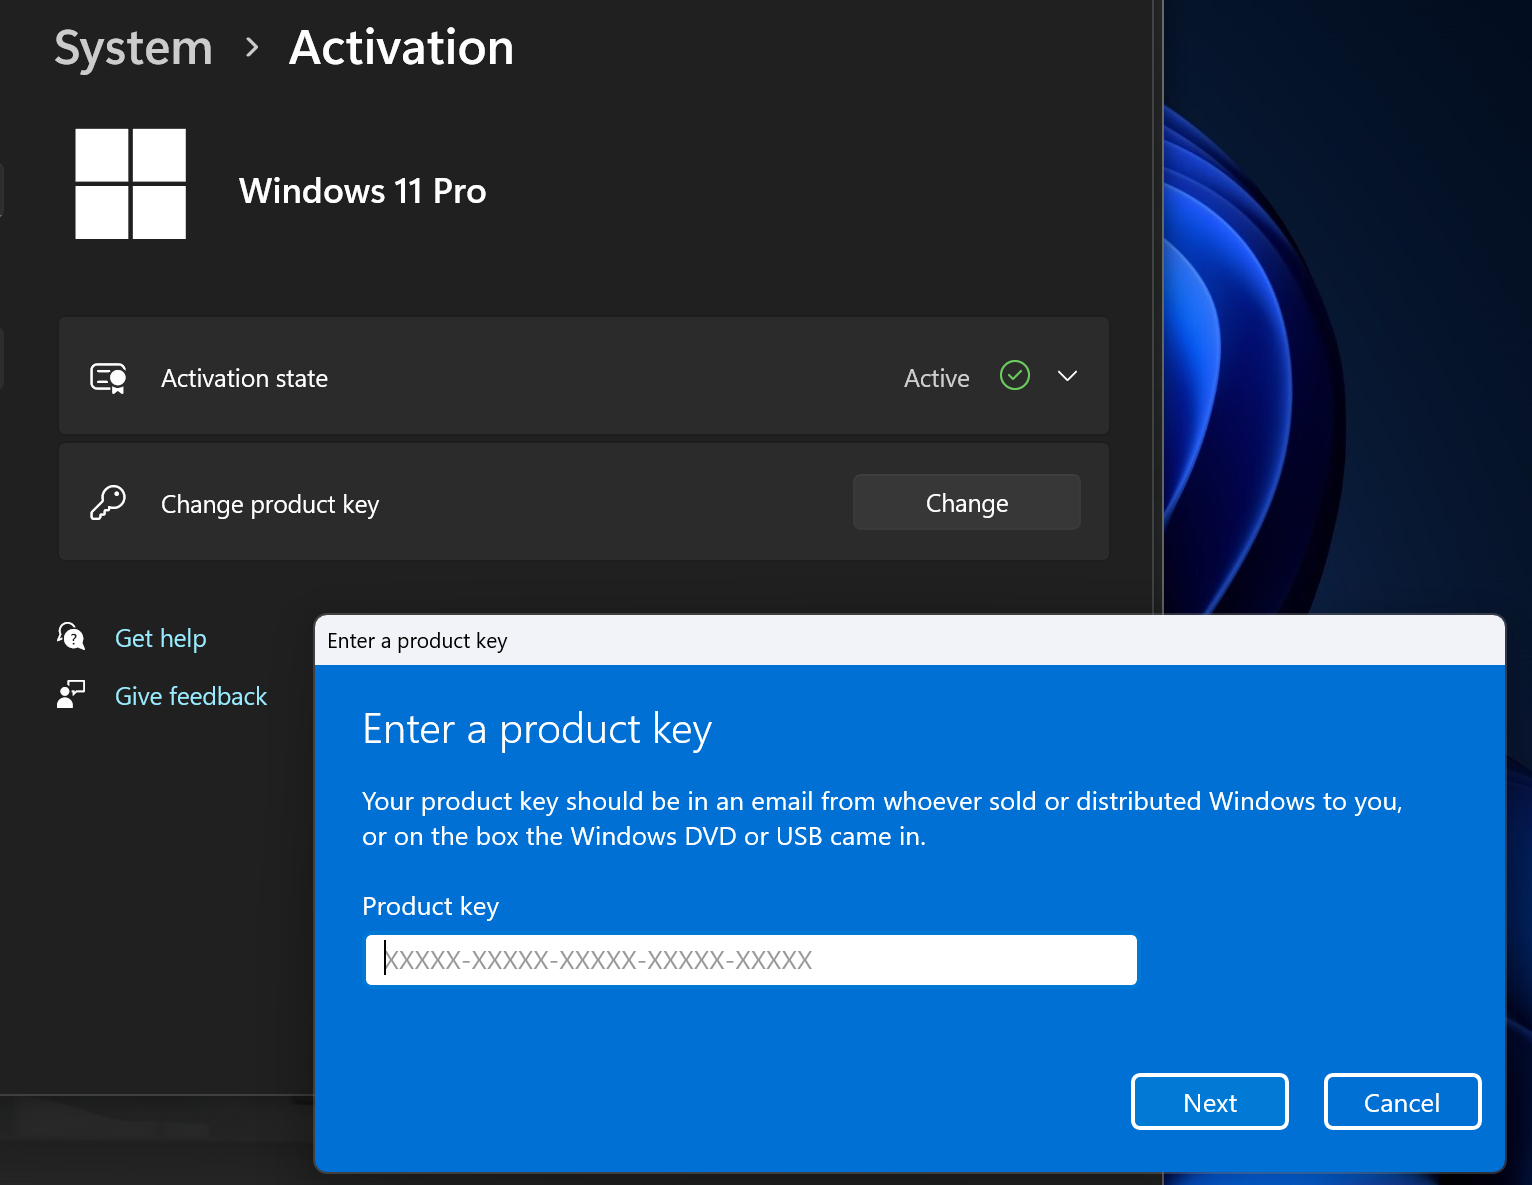This screenshot has width=1532, height=1185.
Task: Click the Change button
Action: (x=966, y=502)
